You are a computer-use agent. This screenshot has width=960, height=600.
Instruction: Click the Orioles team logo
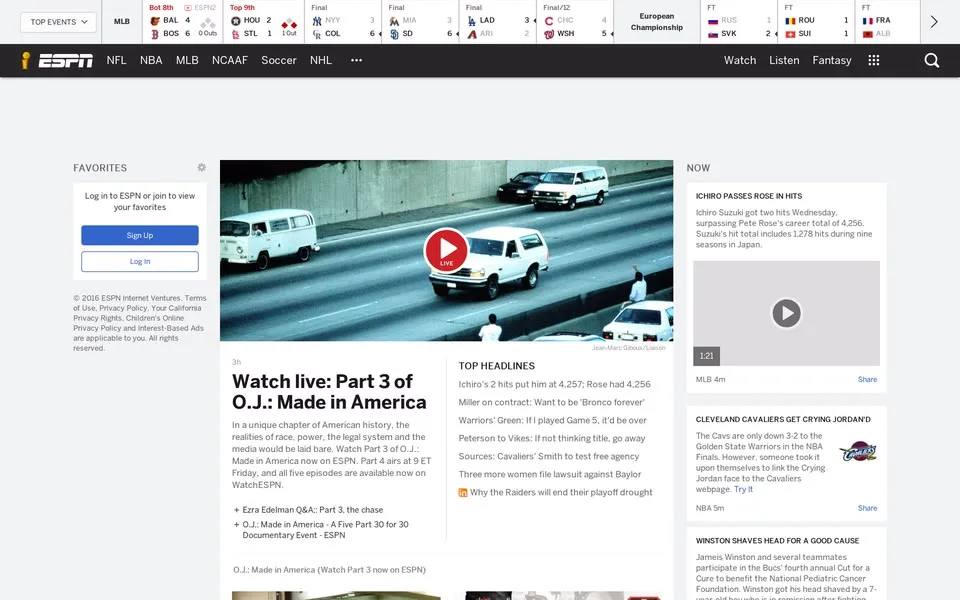(155, 20)
